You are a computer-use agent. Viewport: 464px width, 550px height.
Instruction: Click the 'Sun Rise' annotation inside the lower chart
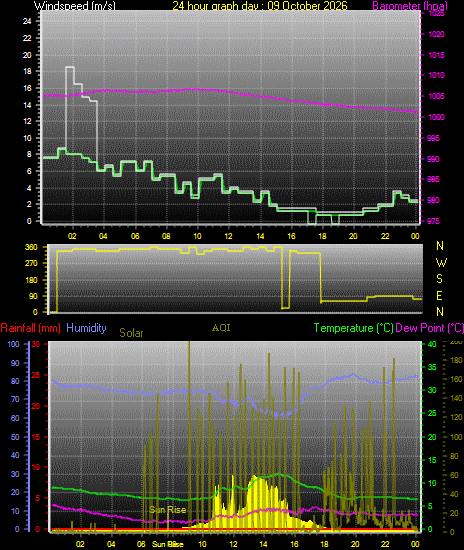point(168,510)
